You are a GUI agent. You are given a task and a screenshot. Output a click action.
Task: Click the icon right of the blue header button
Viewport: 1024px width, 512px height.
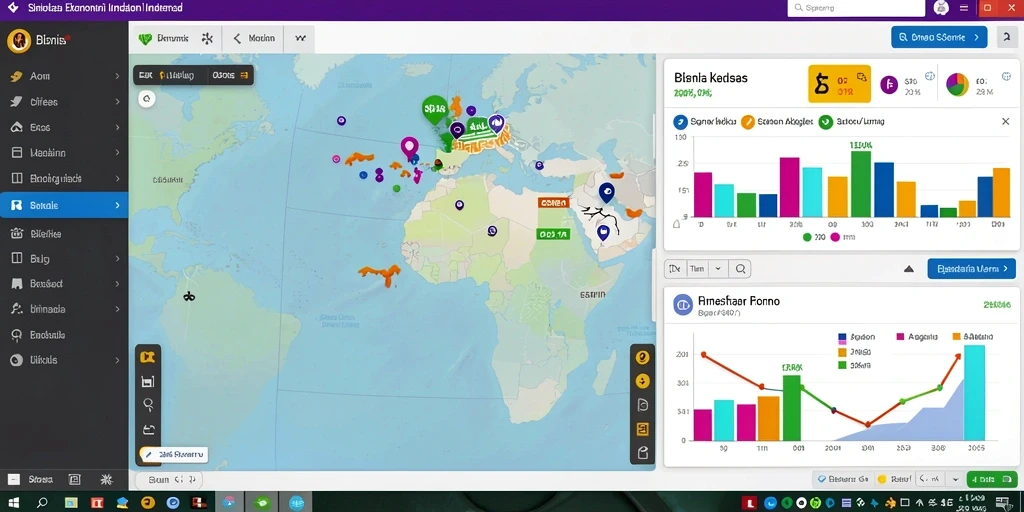1008,38
